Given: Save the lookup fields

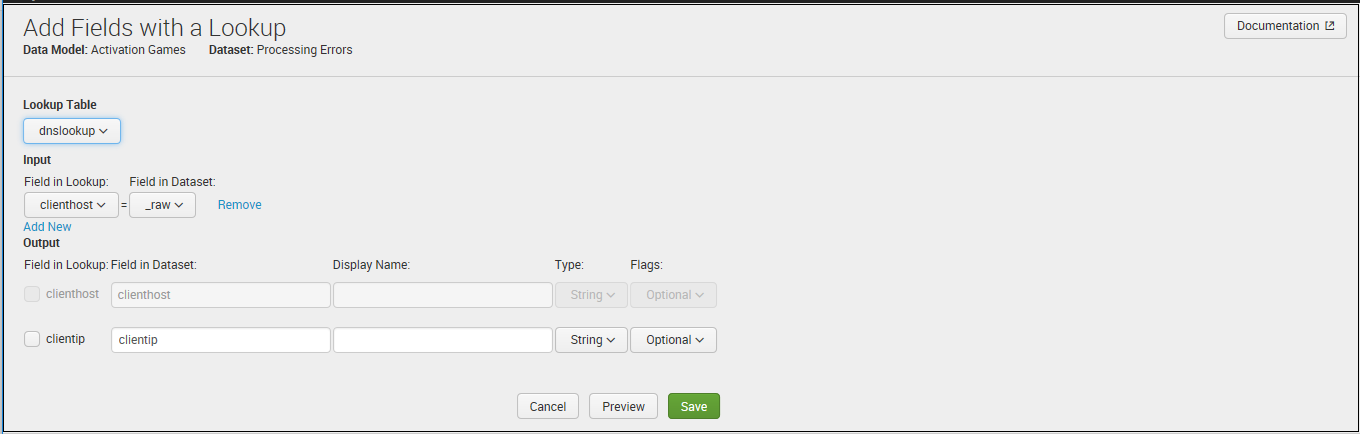Looking at the screenshot, I should click(694, 406).
